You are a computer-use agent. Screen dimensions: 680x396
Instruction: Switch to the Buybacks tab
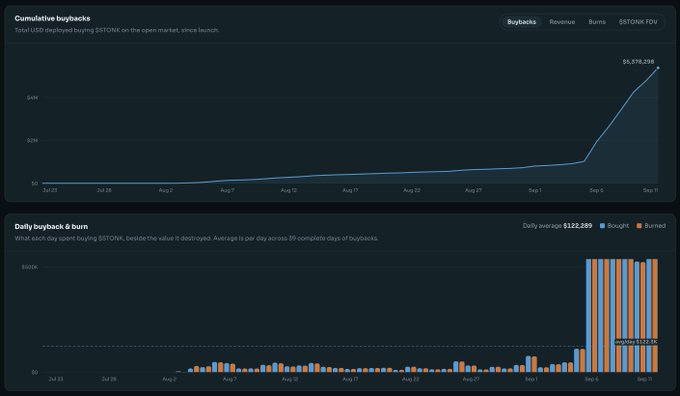pyautogui.click(x=521, y=22)
